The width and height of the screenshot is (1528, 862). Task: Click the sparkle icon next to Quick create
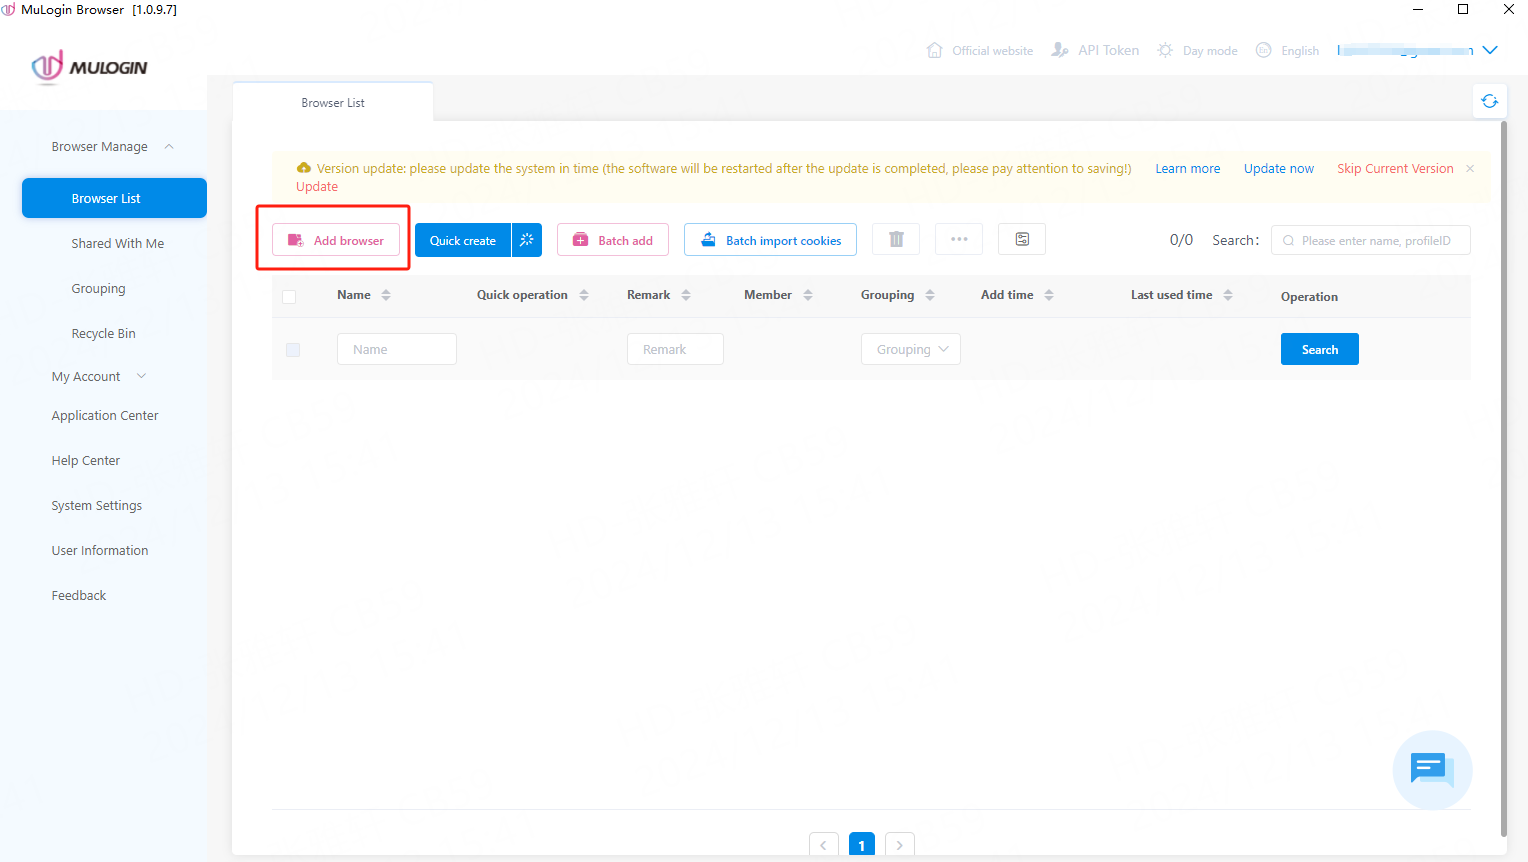pos(527,240)
